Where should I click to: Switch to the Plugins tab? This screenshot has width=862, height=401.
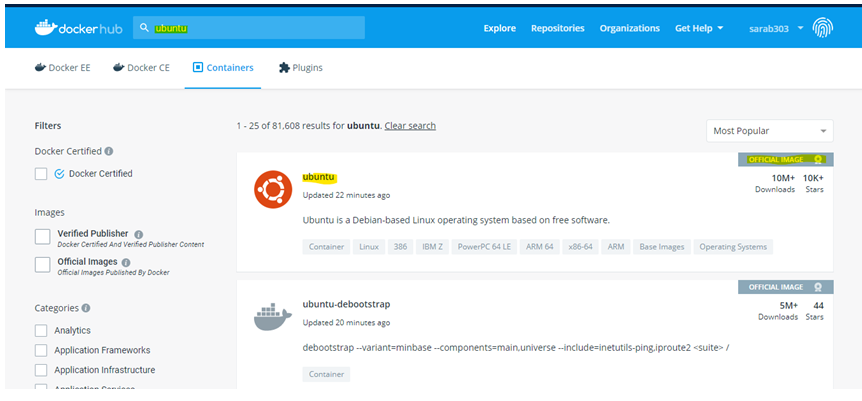pyautogui.click(x=301, y=68)
